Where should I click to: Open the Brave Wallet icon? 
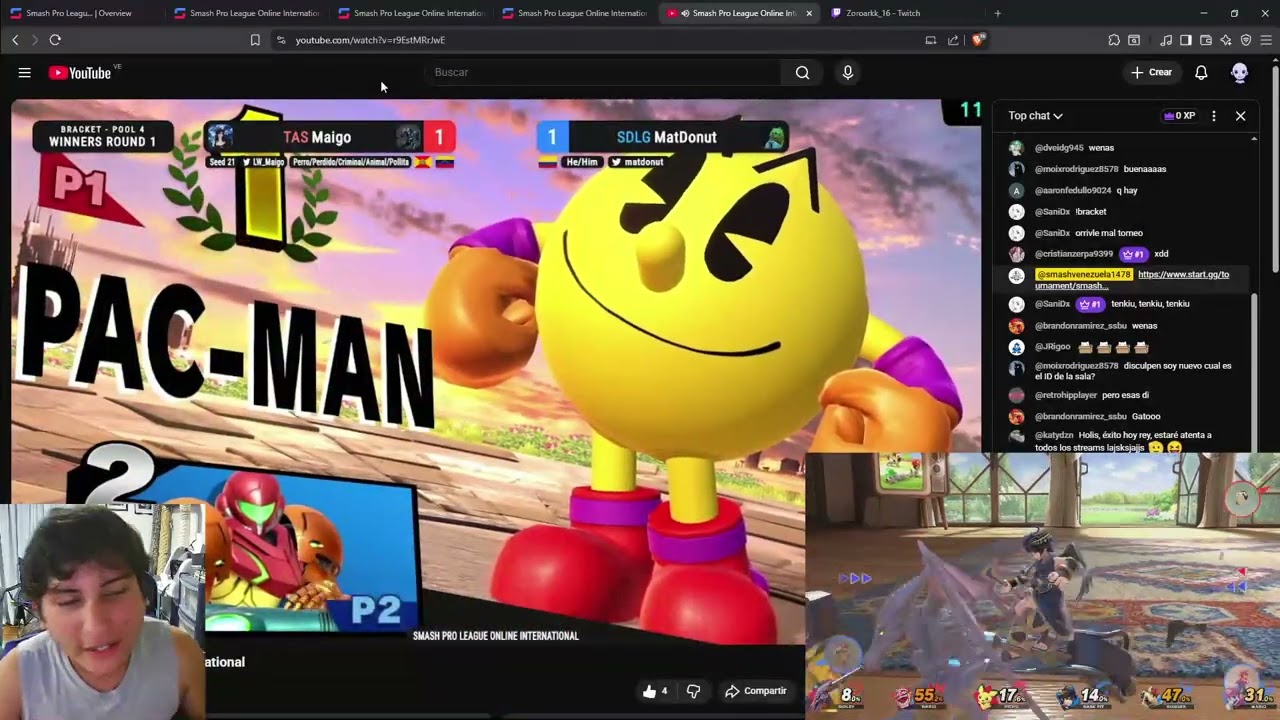(1206, 40)
